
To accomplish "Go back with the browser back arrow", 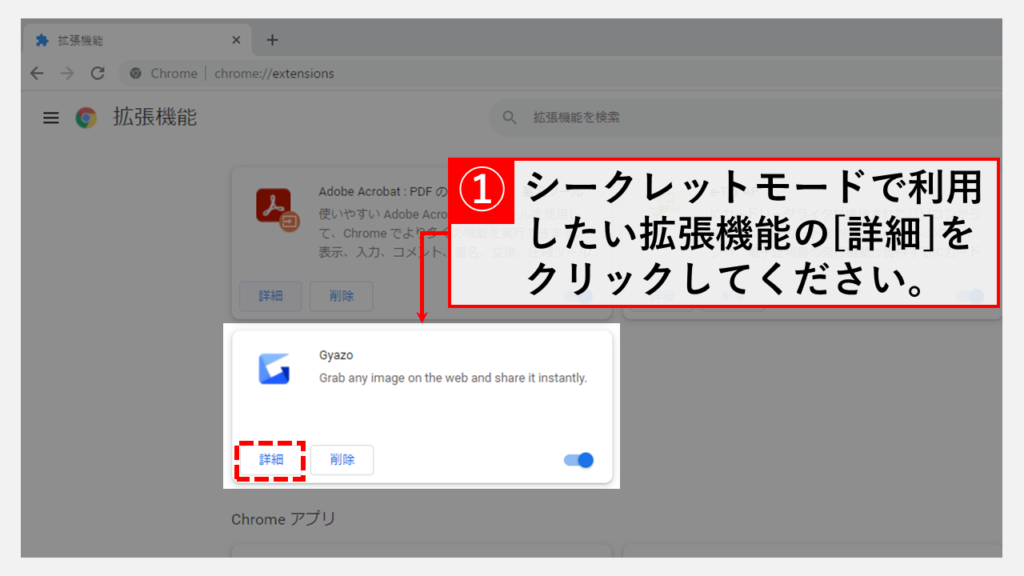I will point(37,73).
